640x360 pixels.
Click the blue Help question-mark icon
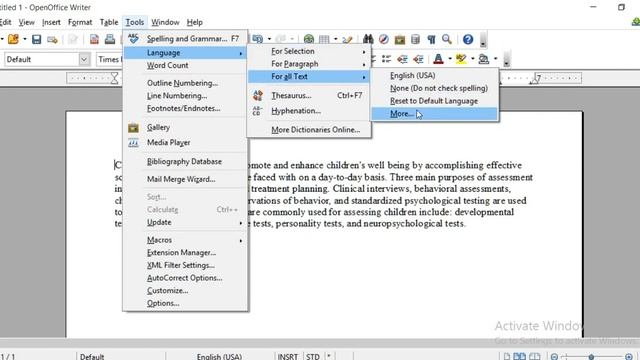pos(468,39)
